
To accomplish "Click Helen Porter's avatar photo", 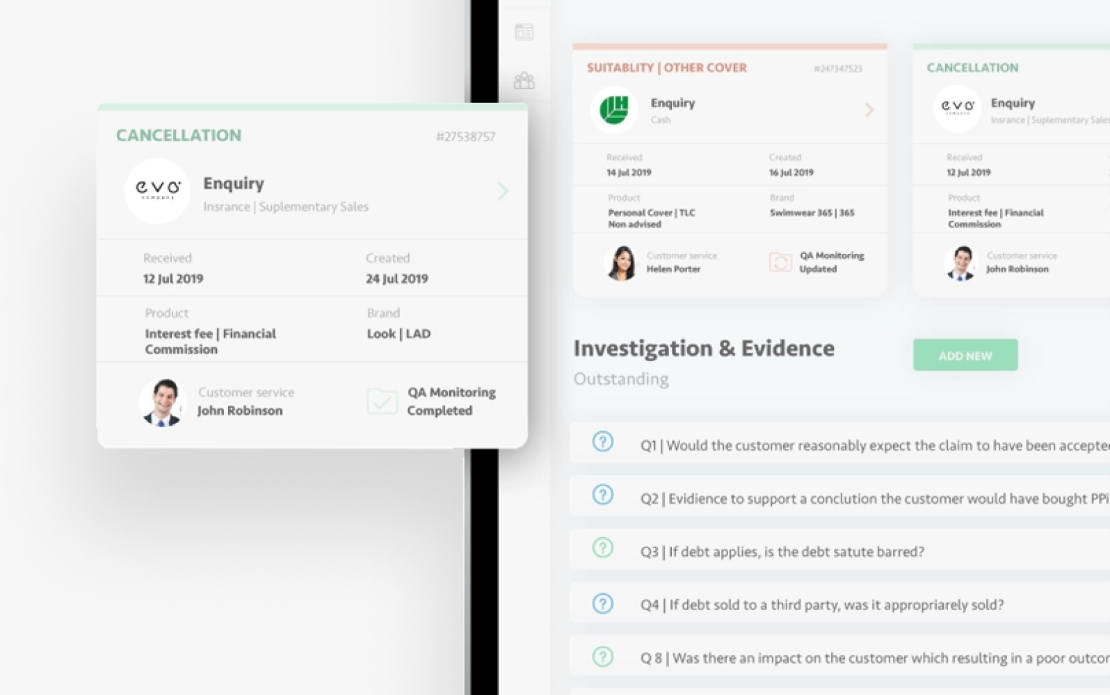I will pyautogui.click(x=621, y=263).
